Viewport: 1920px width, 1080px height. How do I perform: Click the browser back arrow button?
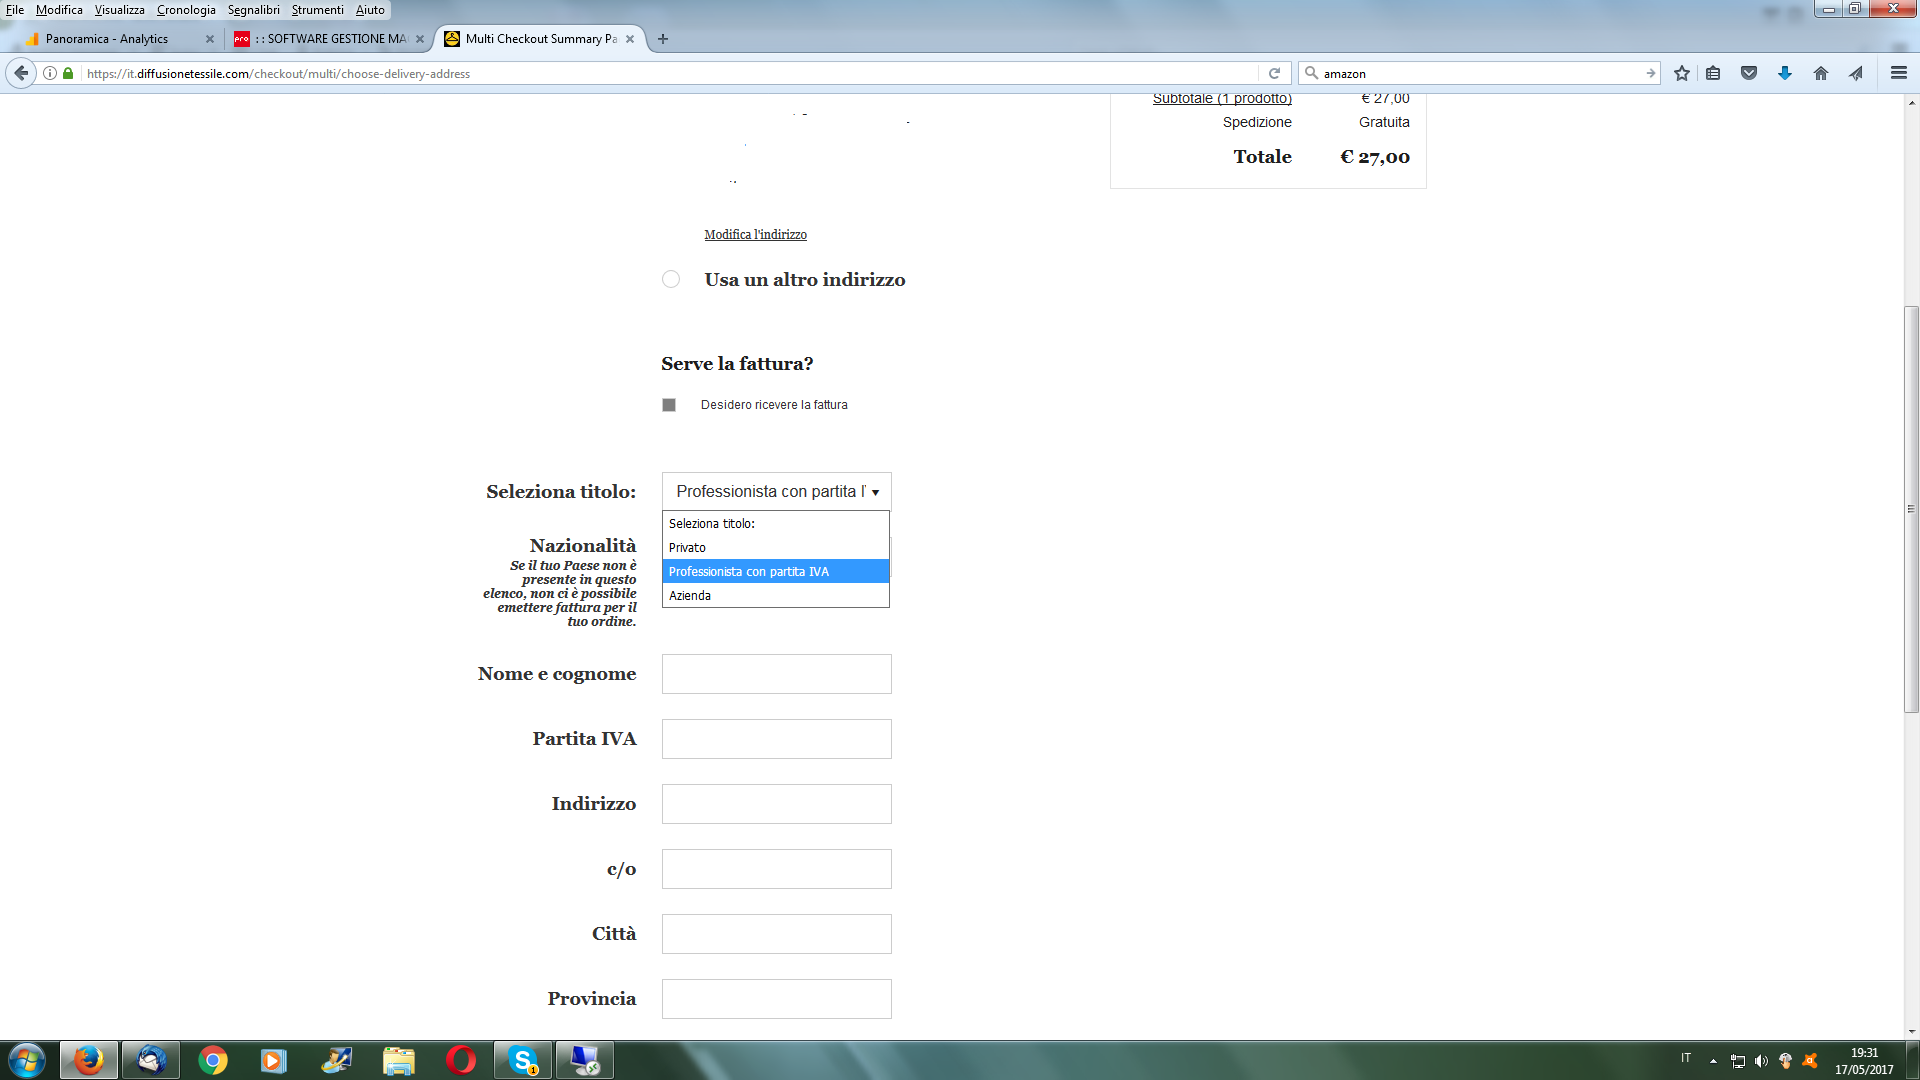point(21,73)
